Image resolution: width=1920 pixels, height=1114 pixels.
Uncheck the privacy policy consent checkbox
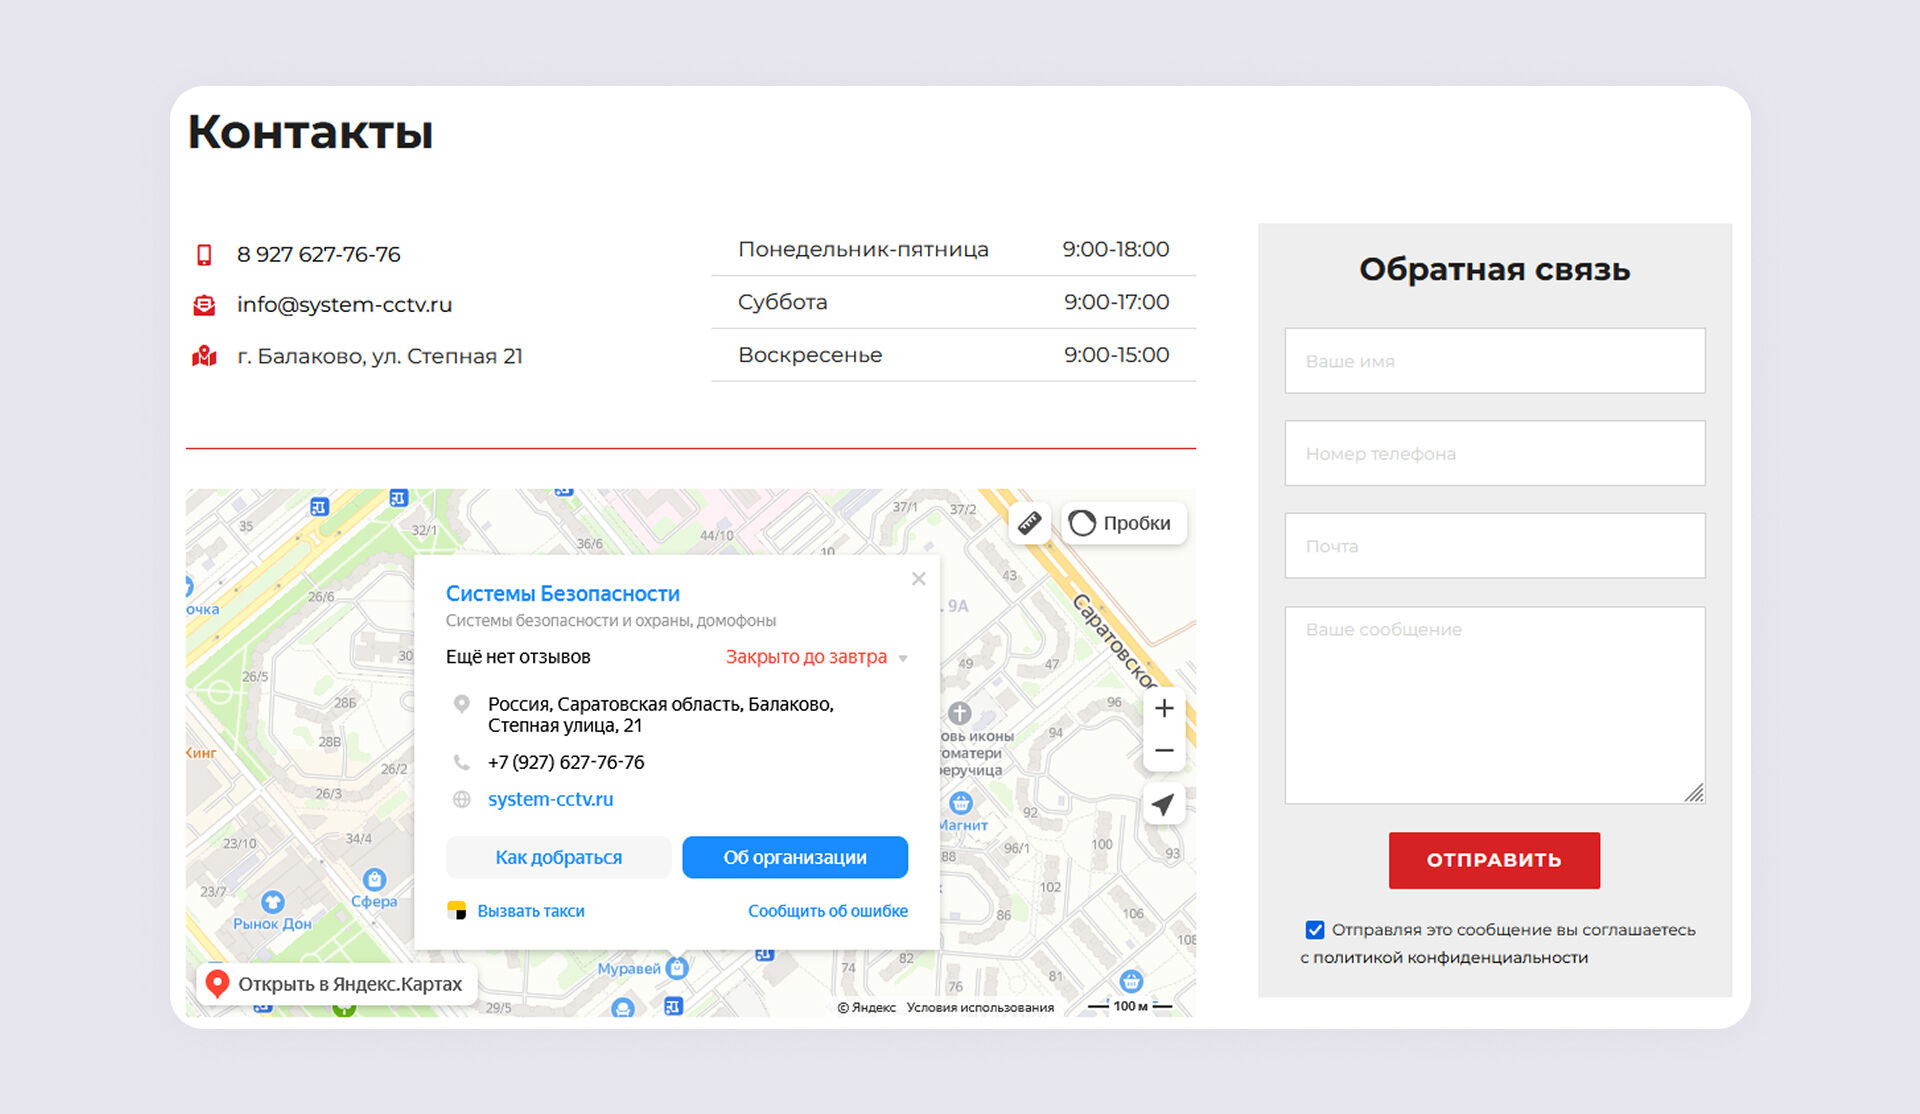click(1315, 930)
